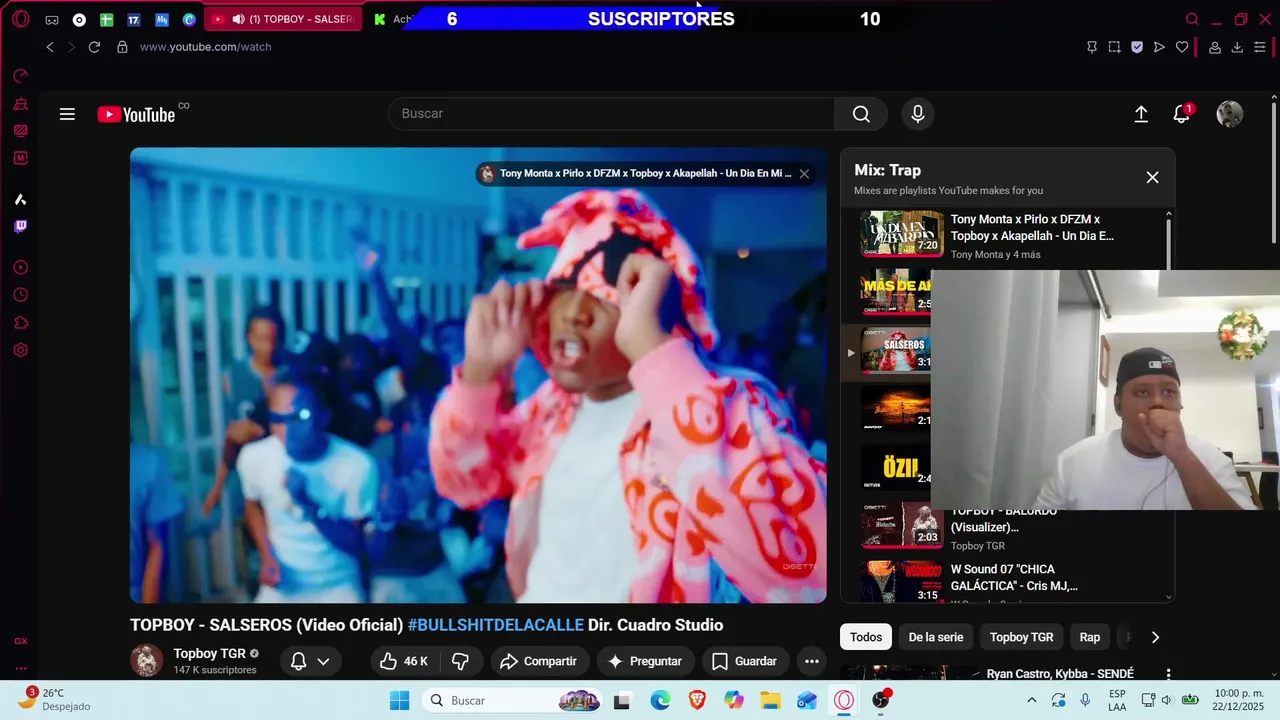Image resolution: width=1280 pixels, height=720 pixels.
Task: Dismiss the Tony Monta up-next overlay
Action: (804, 173)
